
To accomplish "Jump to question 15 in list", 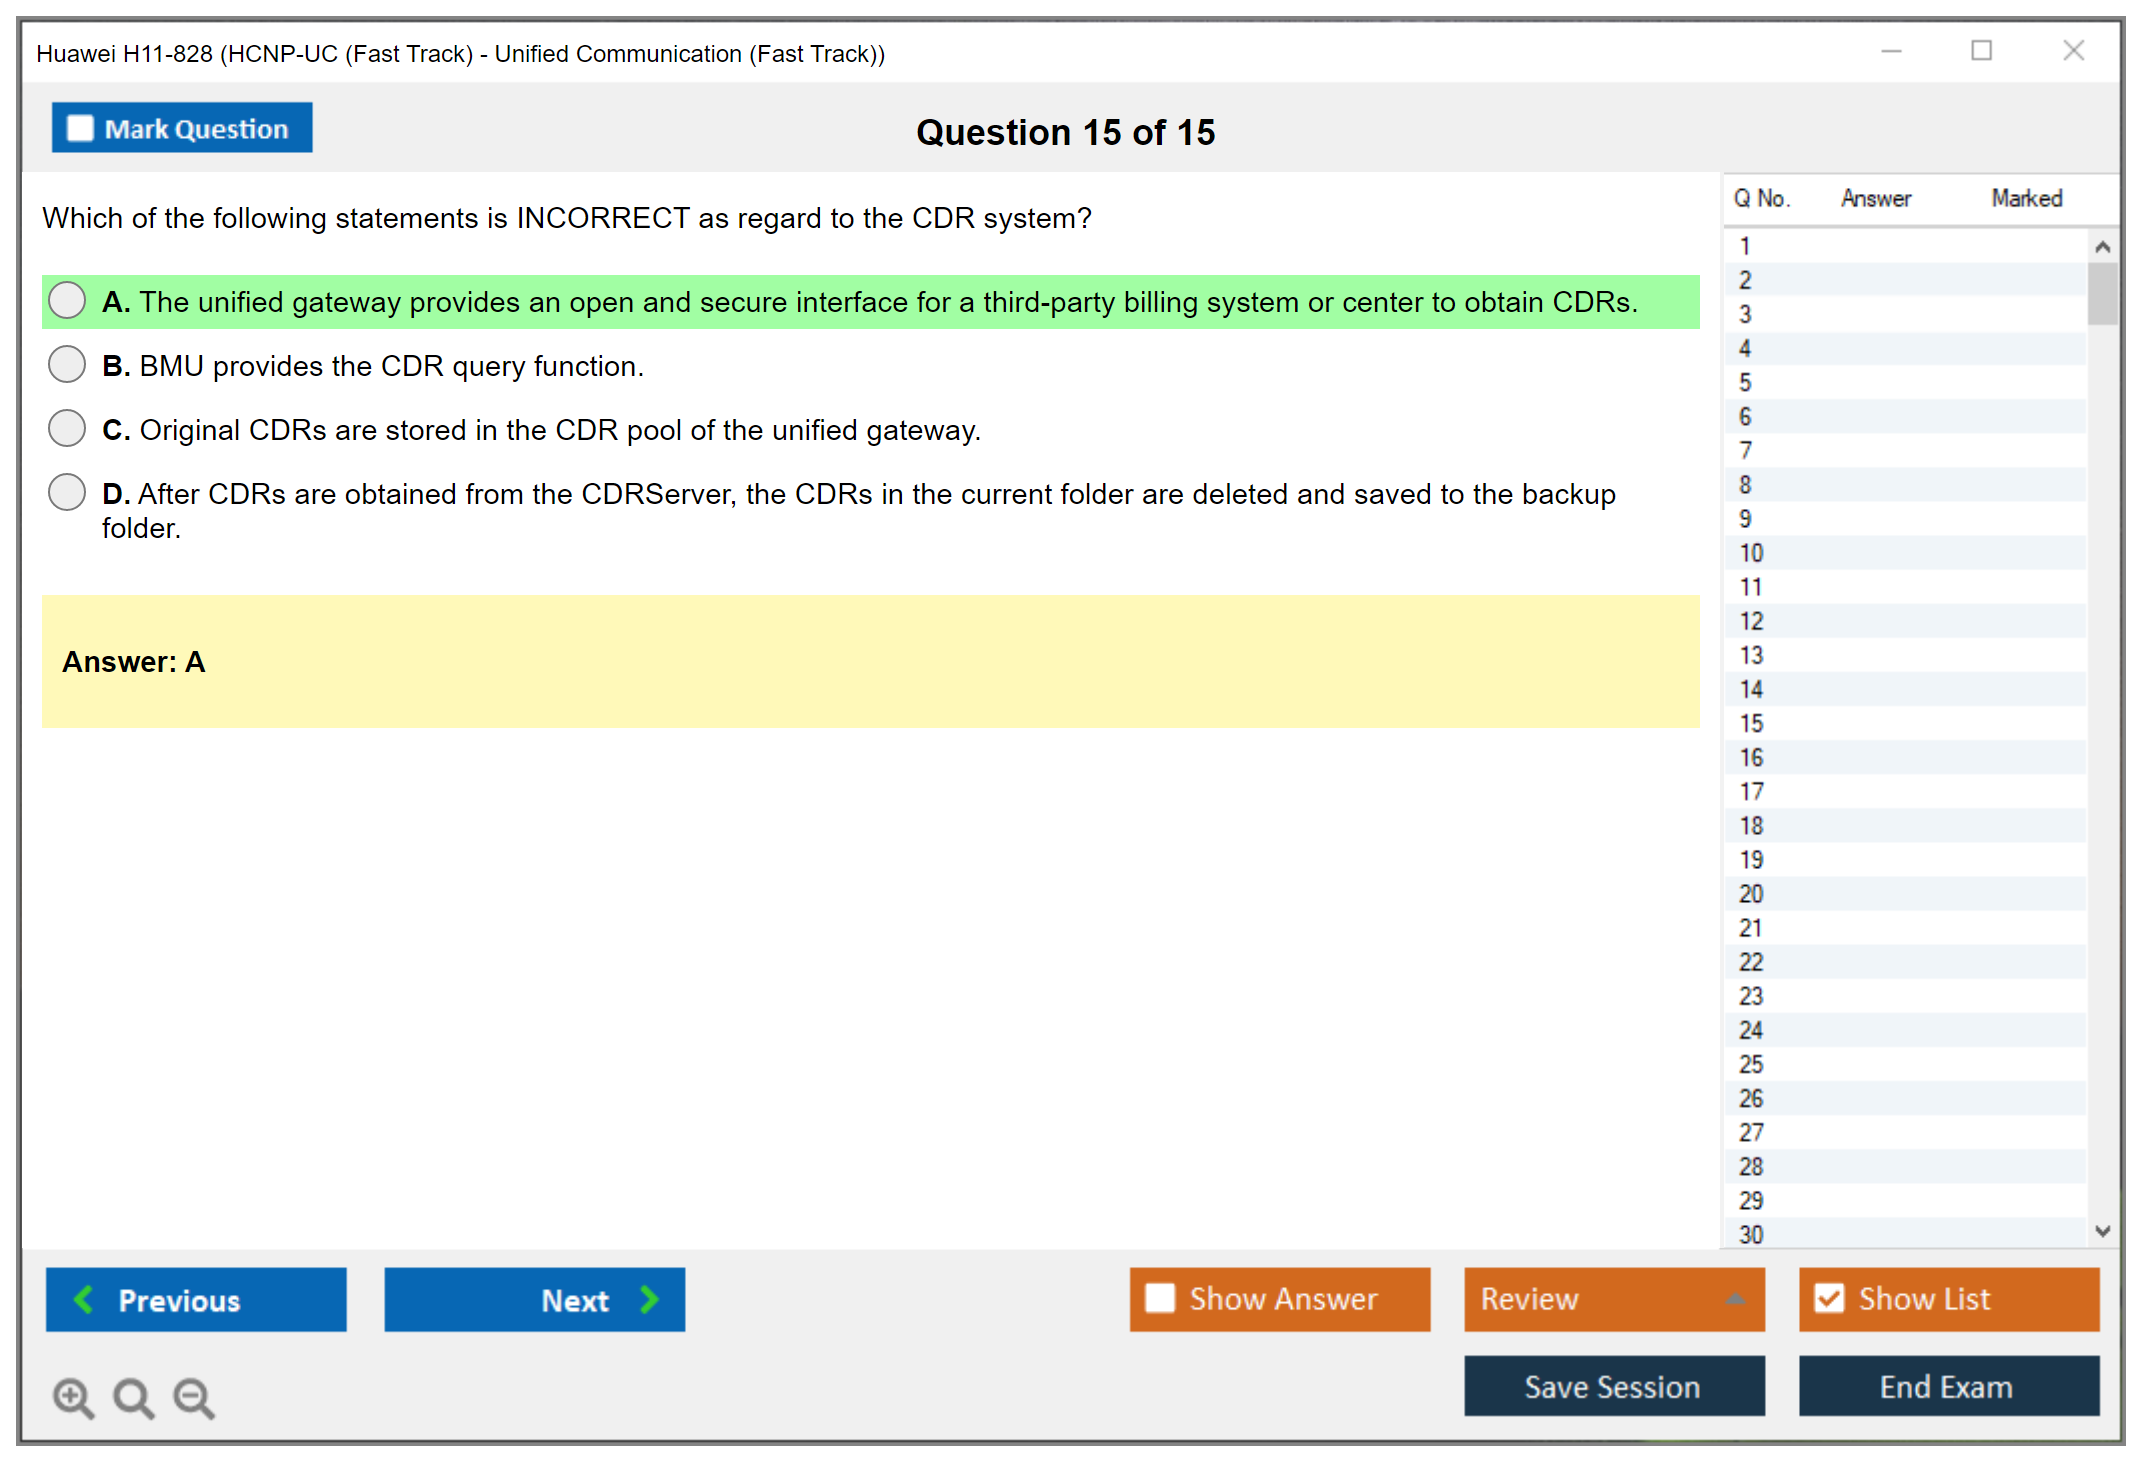I will tap(1752, 723).
